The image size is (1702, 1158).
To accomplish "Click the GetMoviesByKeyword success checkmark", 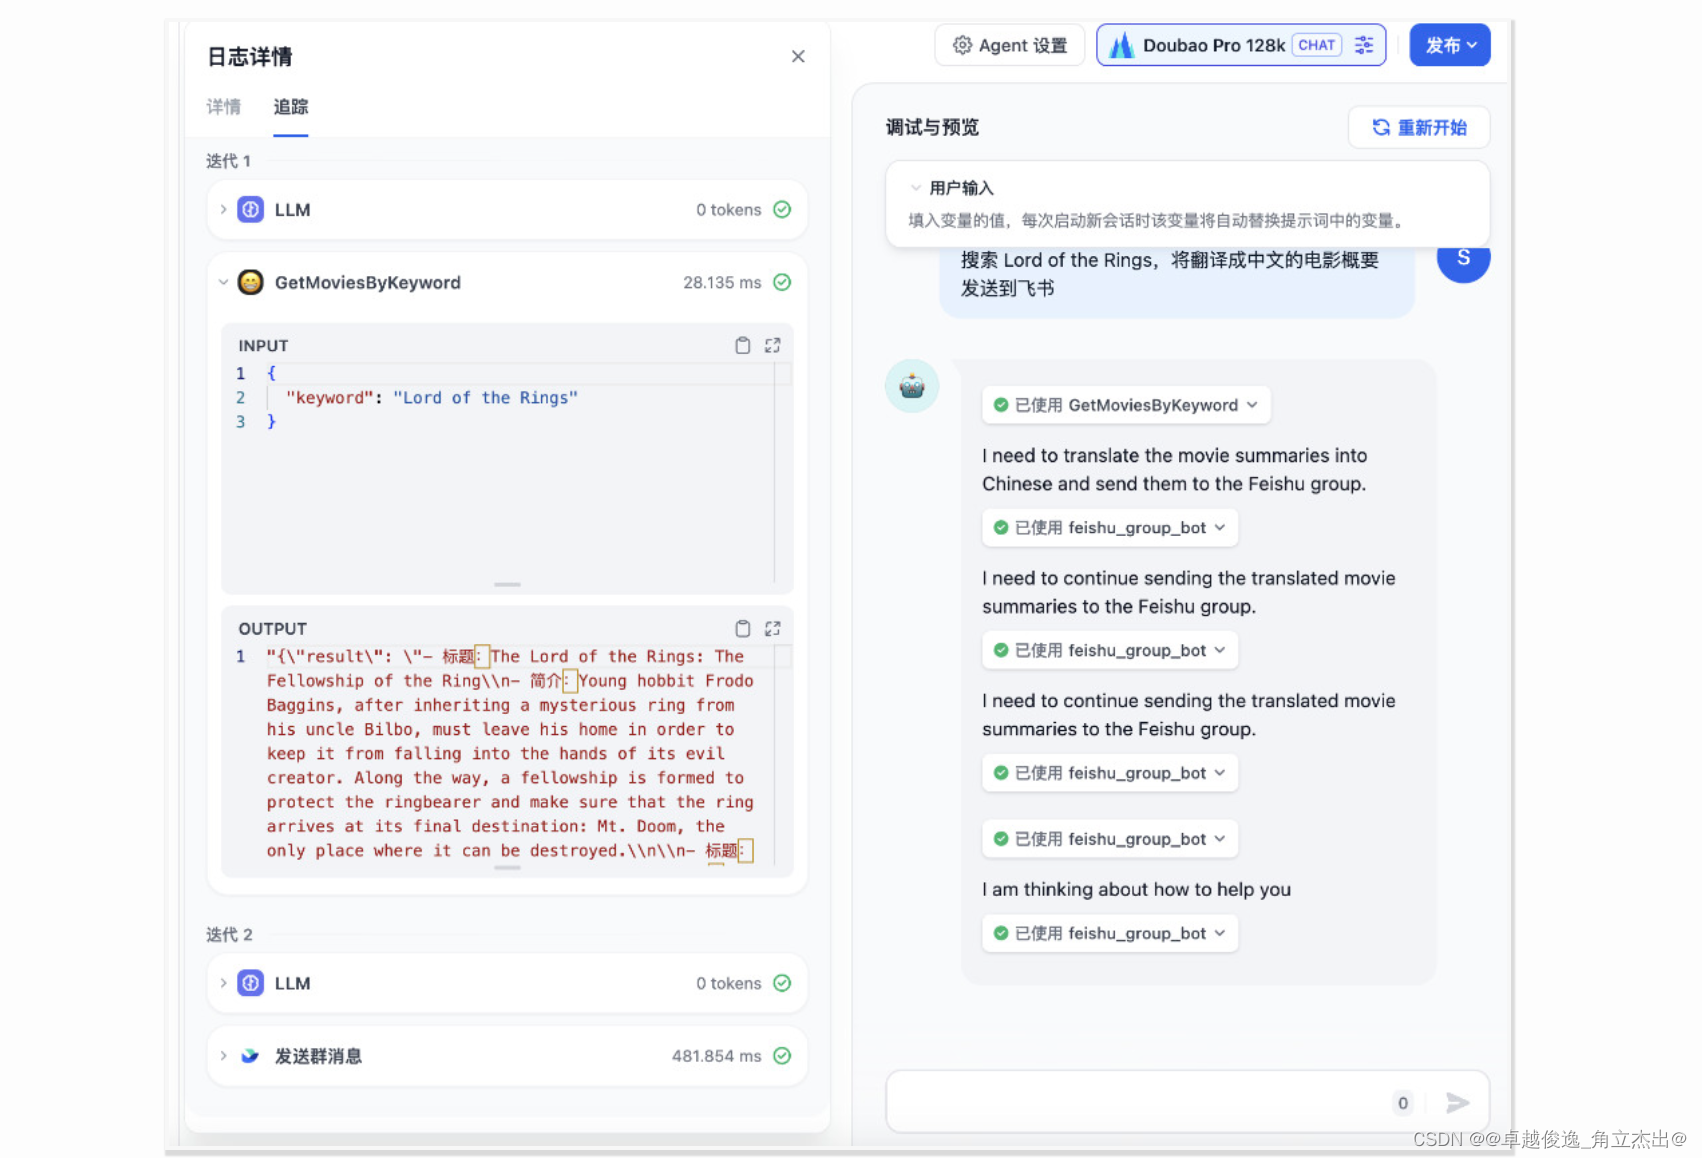I will tap(782, 282).
